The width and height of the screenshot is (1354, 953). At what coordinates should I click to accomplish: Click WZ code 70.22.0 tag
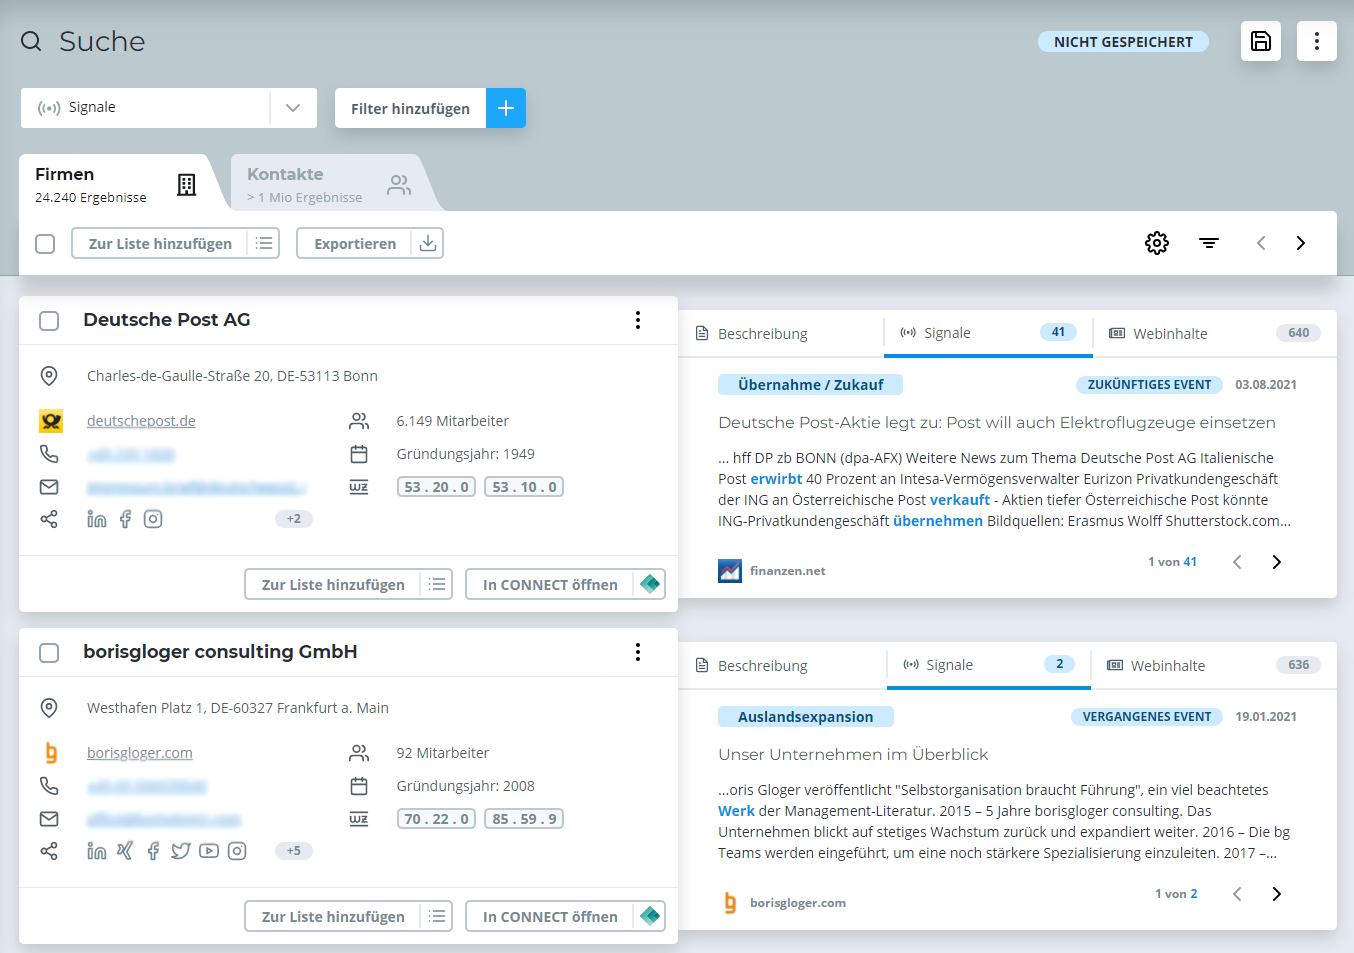[436, 819]
